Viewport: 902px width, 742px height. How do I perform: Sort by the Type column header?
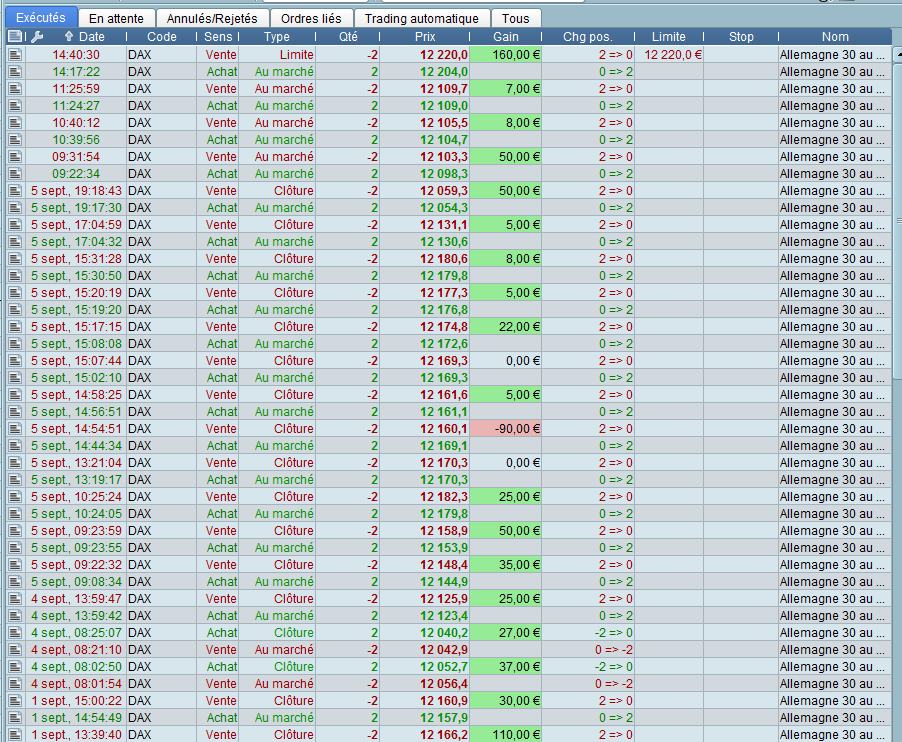tap(277, 37)
